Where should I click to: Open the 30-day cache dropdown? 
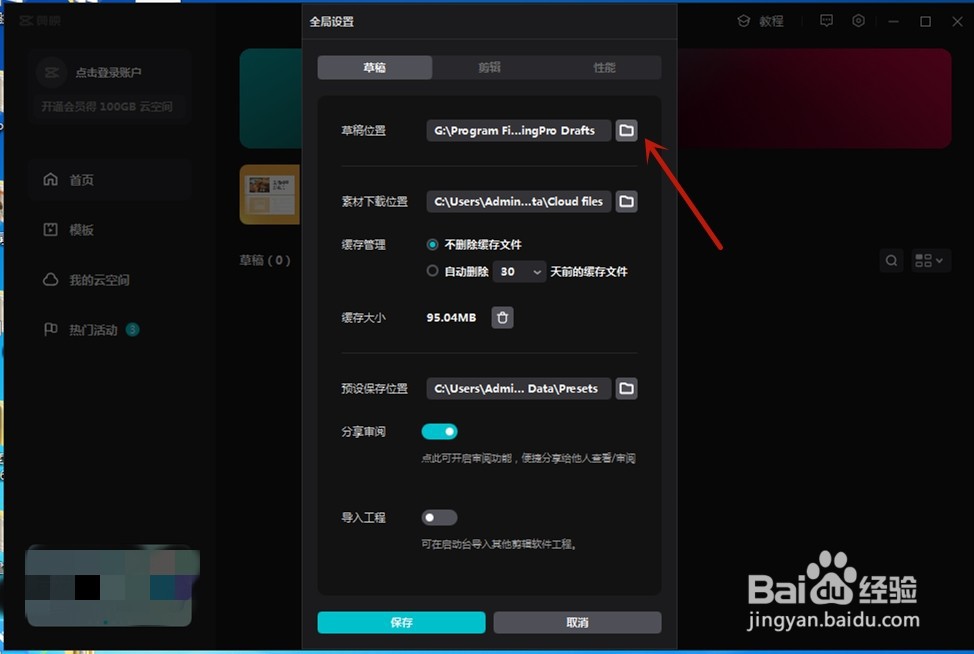point(519,271)
